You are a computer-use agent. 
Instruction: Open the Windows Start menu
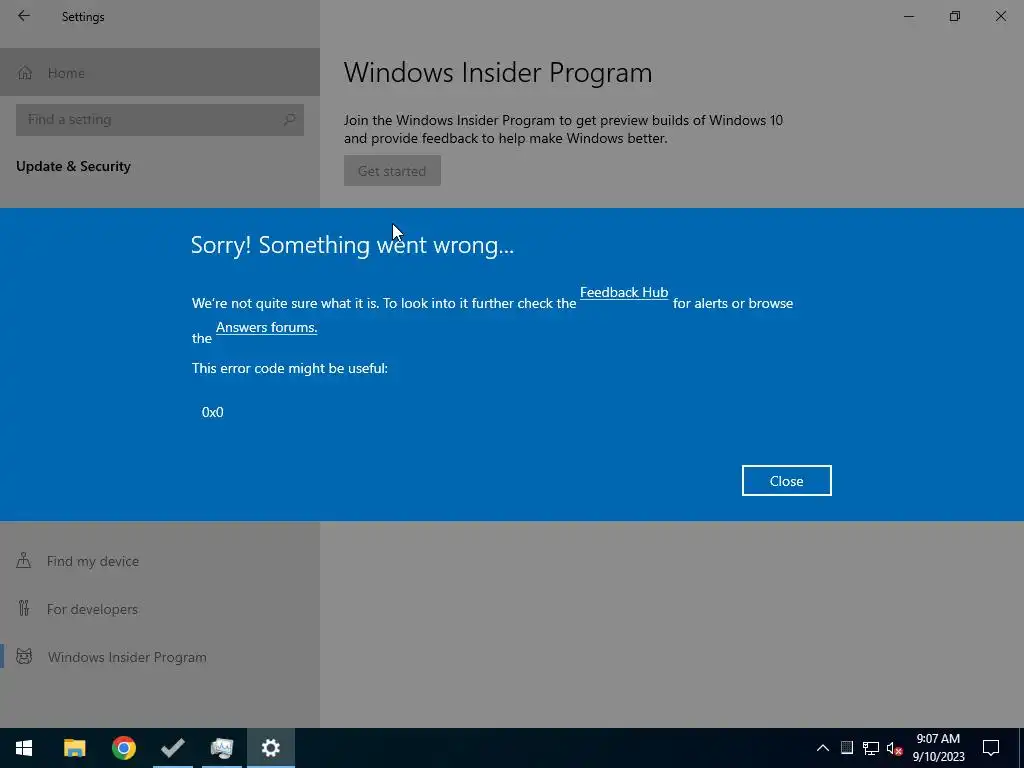point(24,748)
